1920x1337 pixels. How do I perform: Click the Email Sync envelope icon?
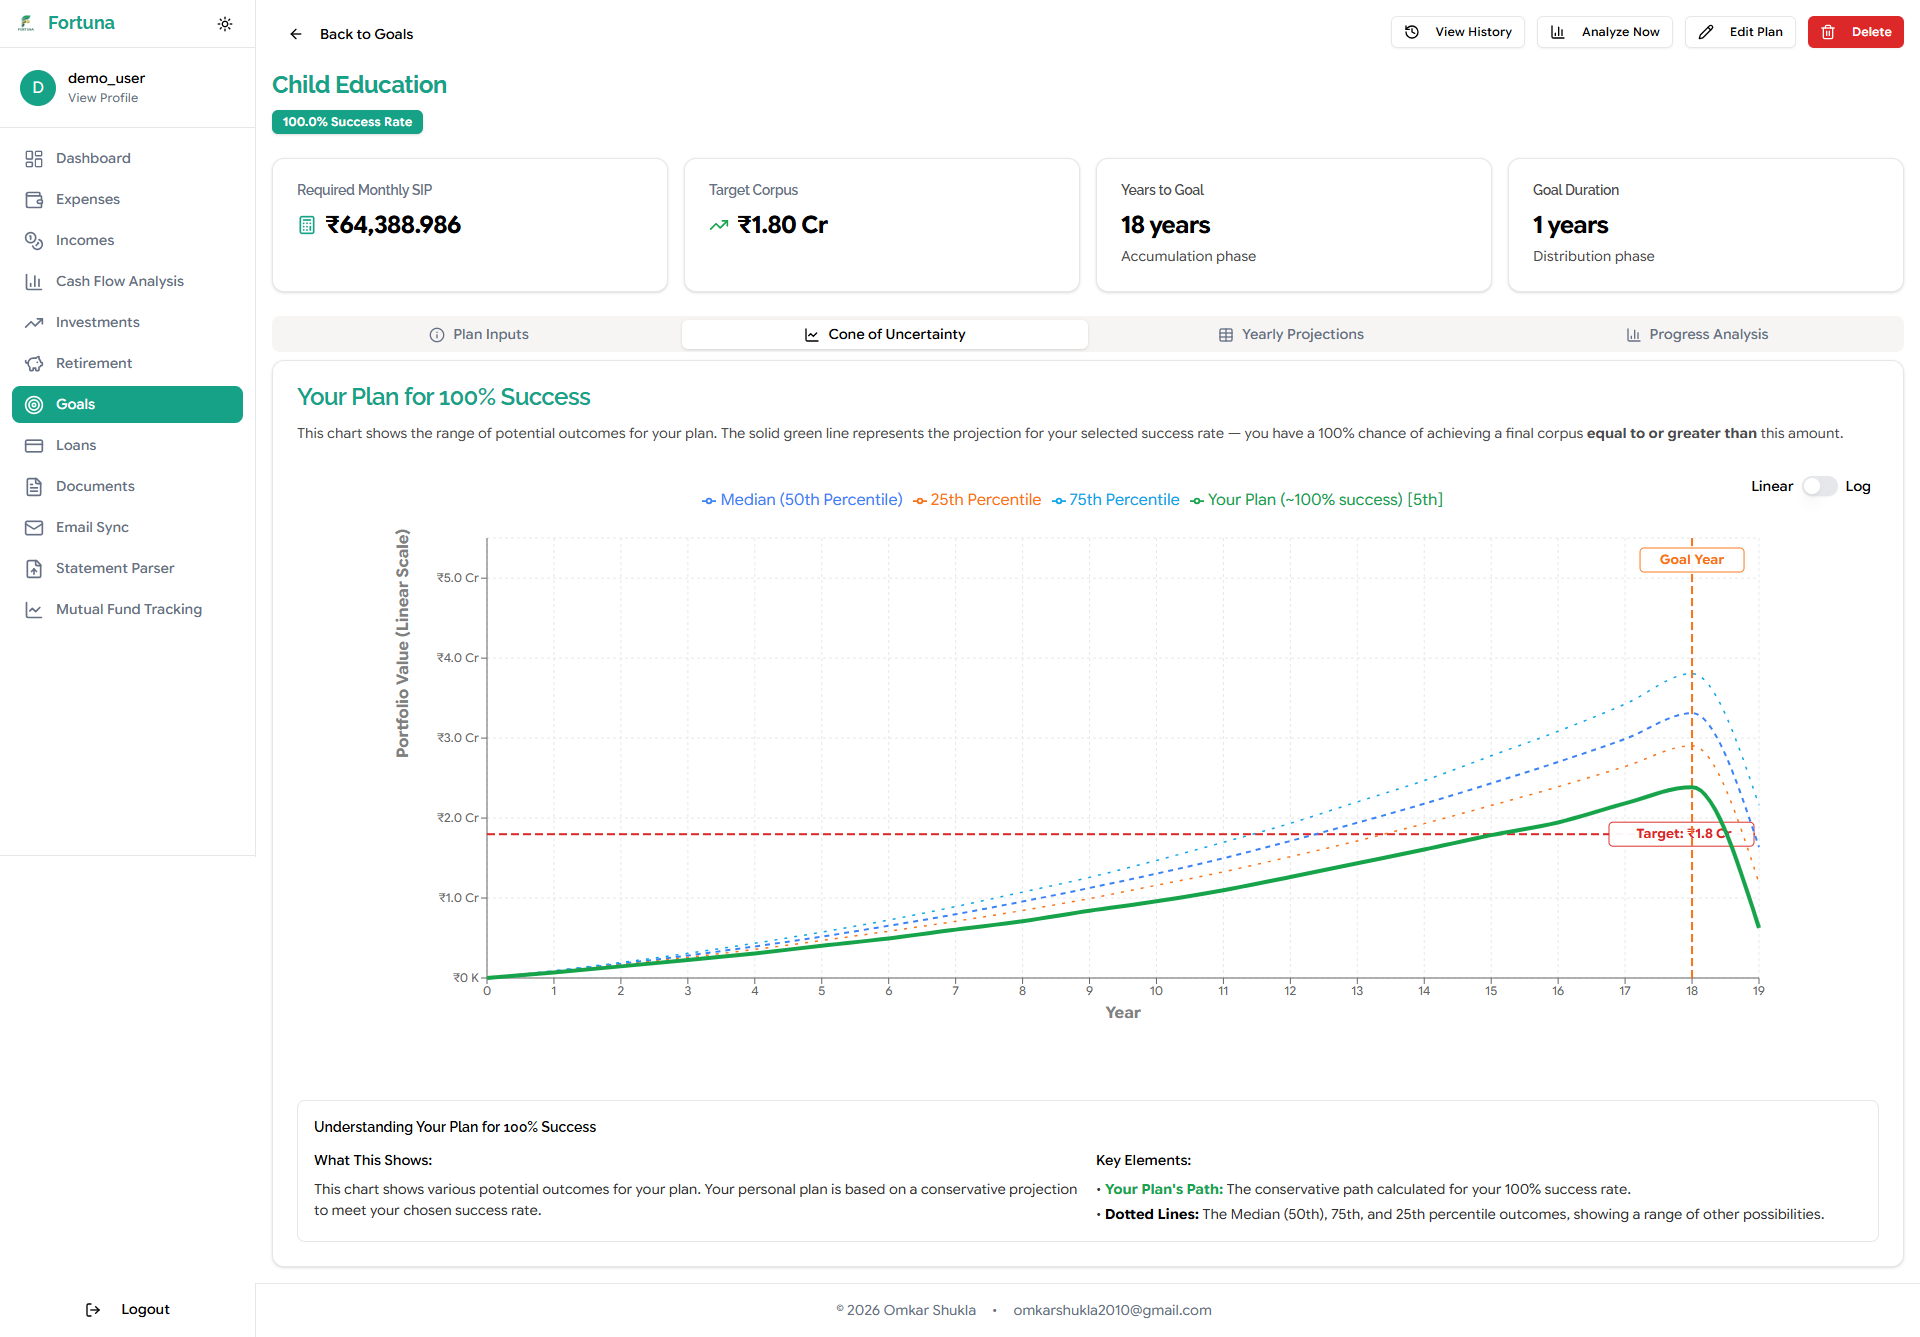click(x=34, y=527)
